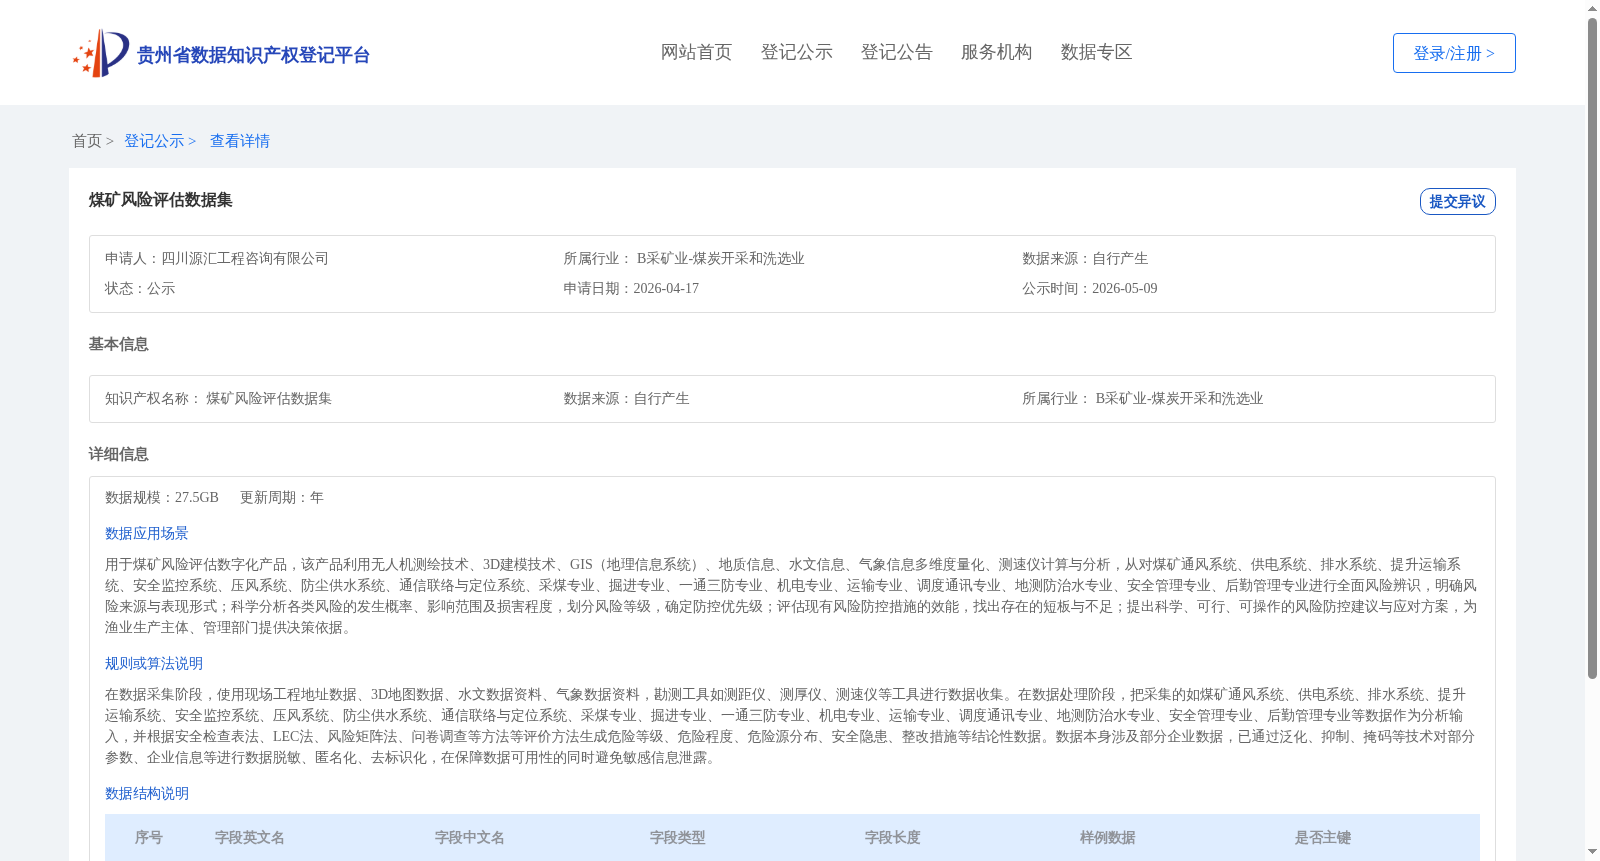Select the page heading 煤矿风险评估数据集
1600x861 pixels.
(x=160, y=200)
